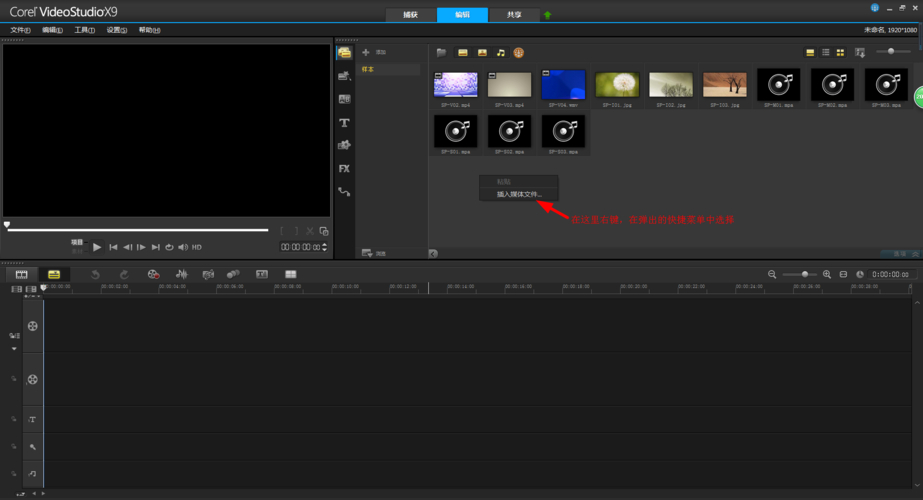
Task: Zoom out the timeline
Action: click(772, 274)
